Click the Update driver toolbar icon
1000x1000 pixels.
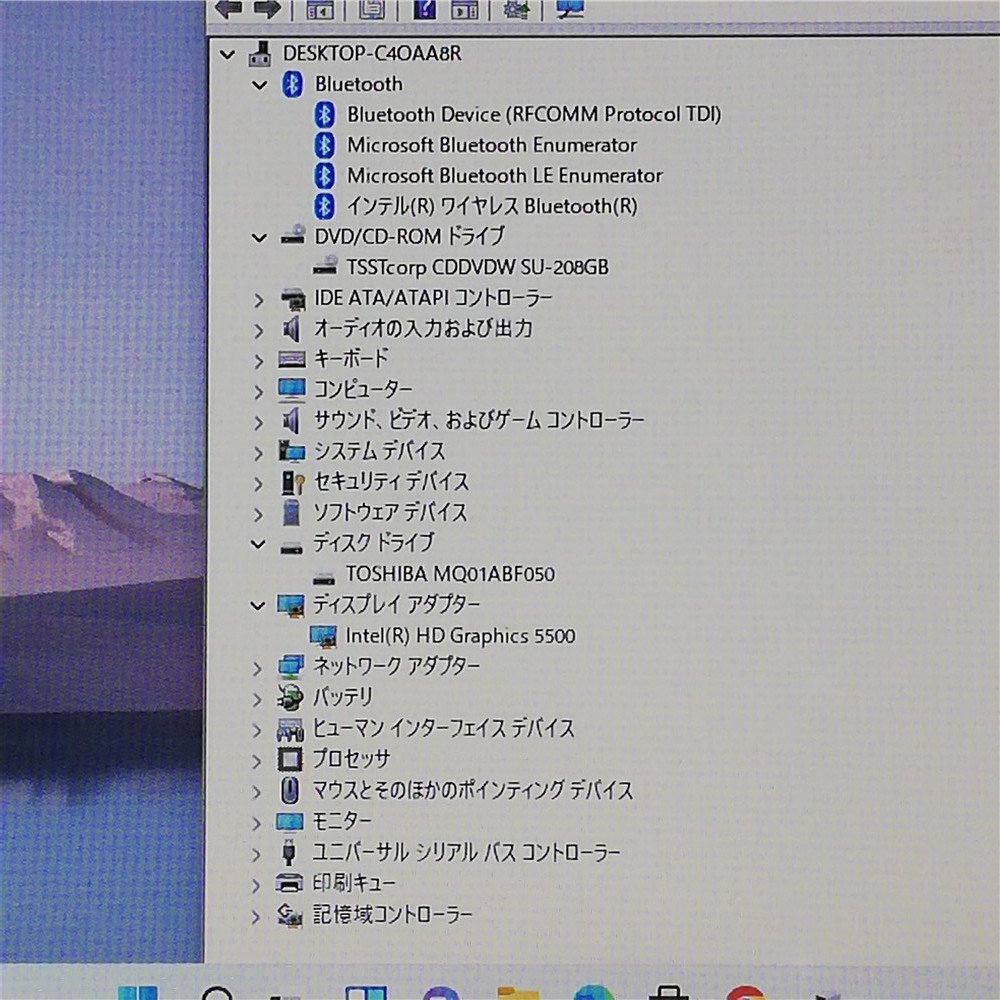(x=516, y=9)
